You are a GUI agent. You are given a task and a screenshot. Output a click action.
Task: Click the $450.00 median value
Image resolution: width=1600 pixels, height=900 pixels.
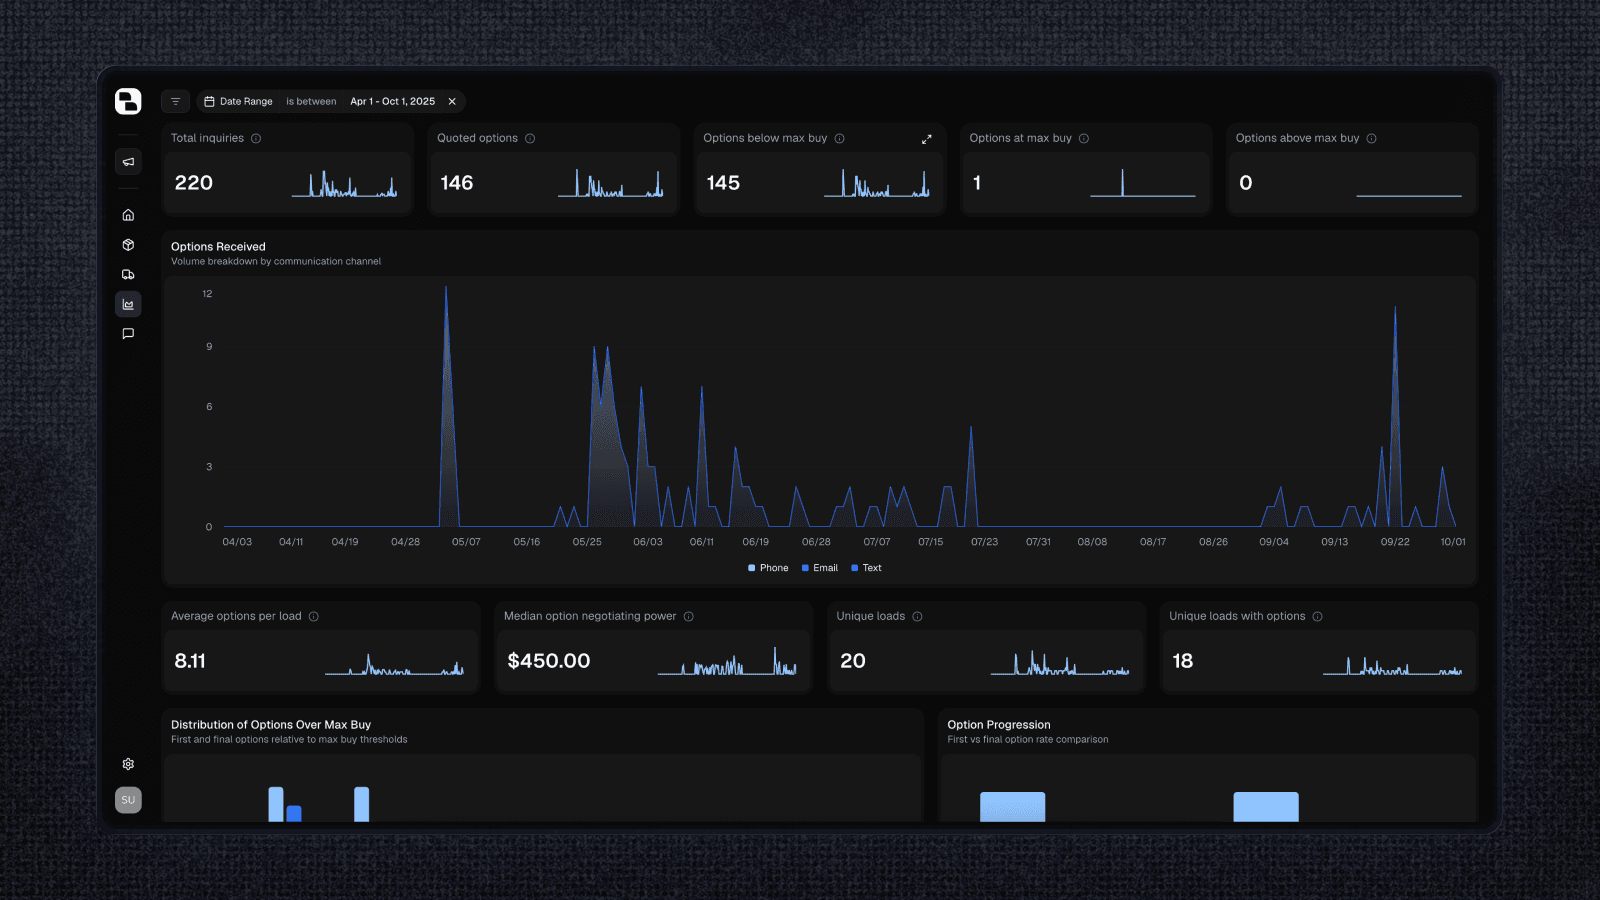[x=549, y=661]
